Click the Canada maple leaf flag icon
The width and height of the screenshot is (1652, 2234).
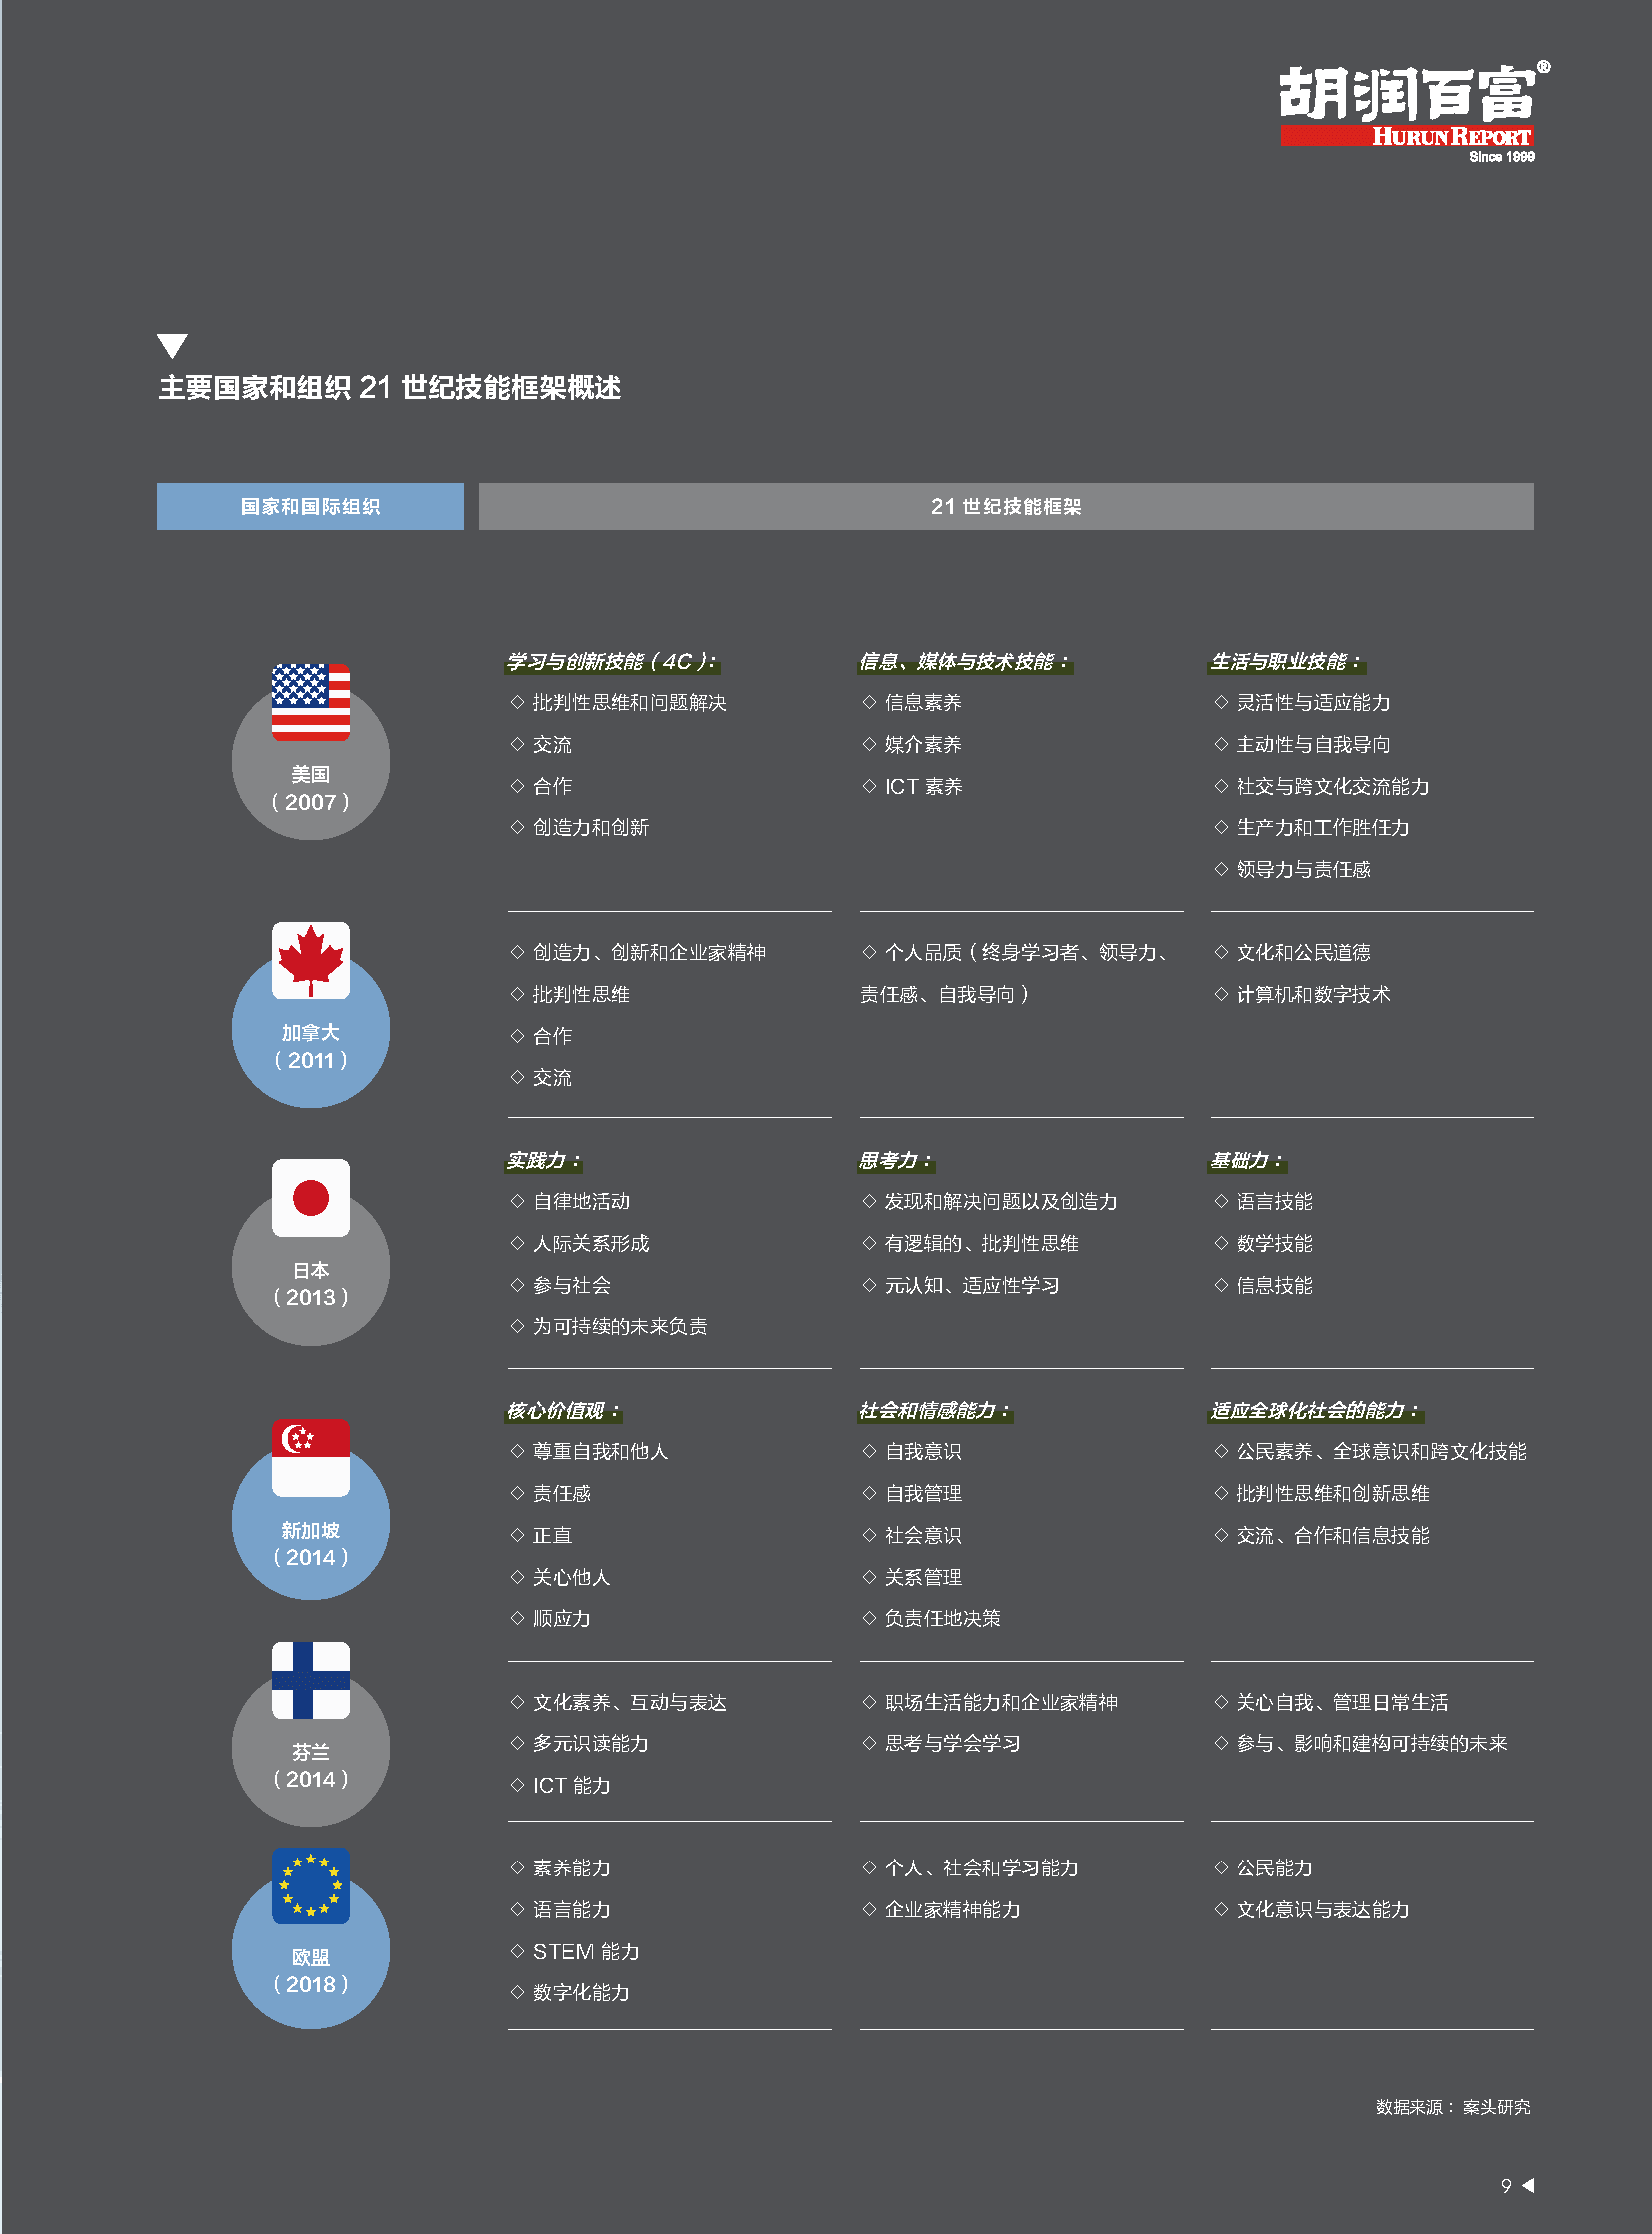click(310, 960)
